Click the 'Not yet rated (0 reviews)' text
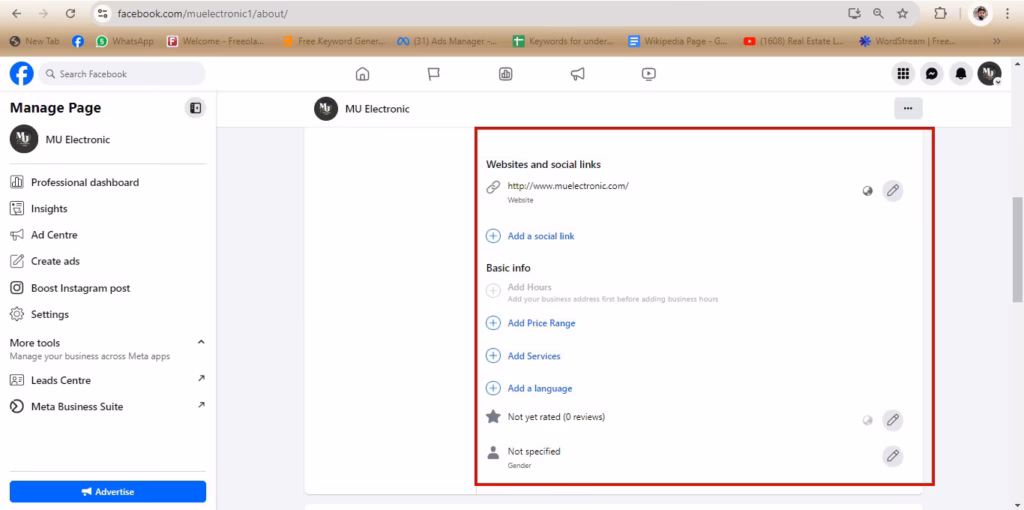1024x510 pixels. (556, 417)
